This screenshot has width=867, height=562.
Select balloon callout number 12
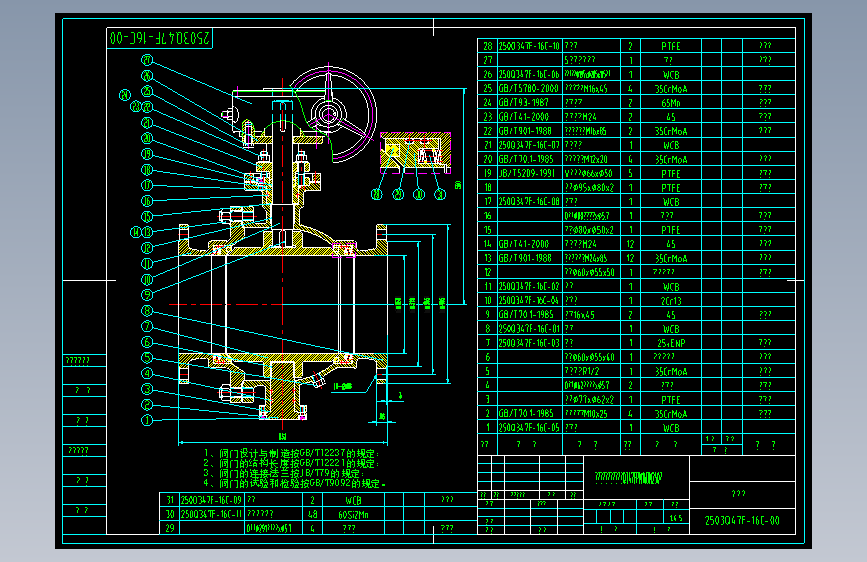coord(147,248)
